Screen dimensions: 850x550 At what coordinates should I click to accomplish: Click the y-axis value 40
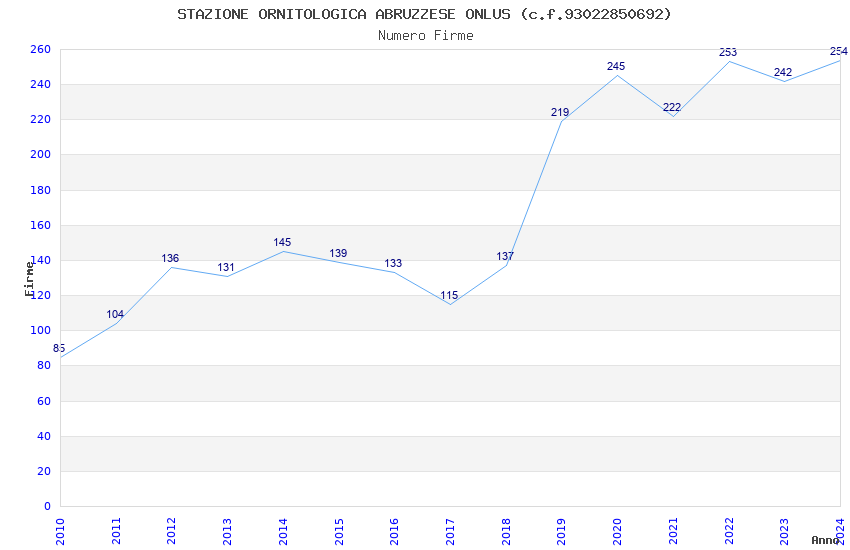(x=44, y=436)
